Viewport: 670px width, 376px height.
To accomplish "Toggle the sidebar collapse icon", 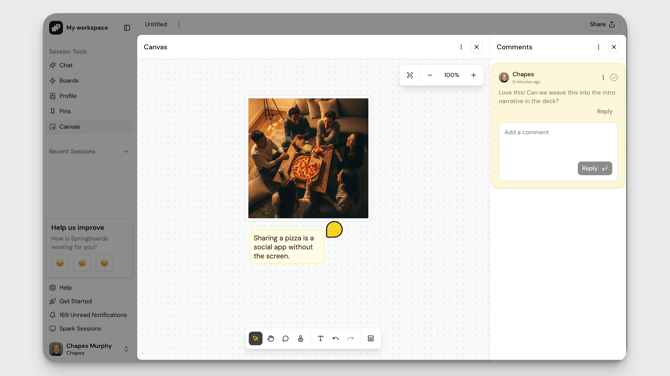I will [x=127, y=28].
